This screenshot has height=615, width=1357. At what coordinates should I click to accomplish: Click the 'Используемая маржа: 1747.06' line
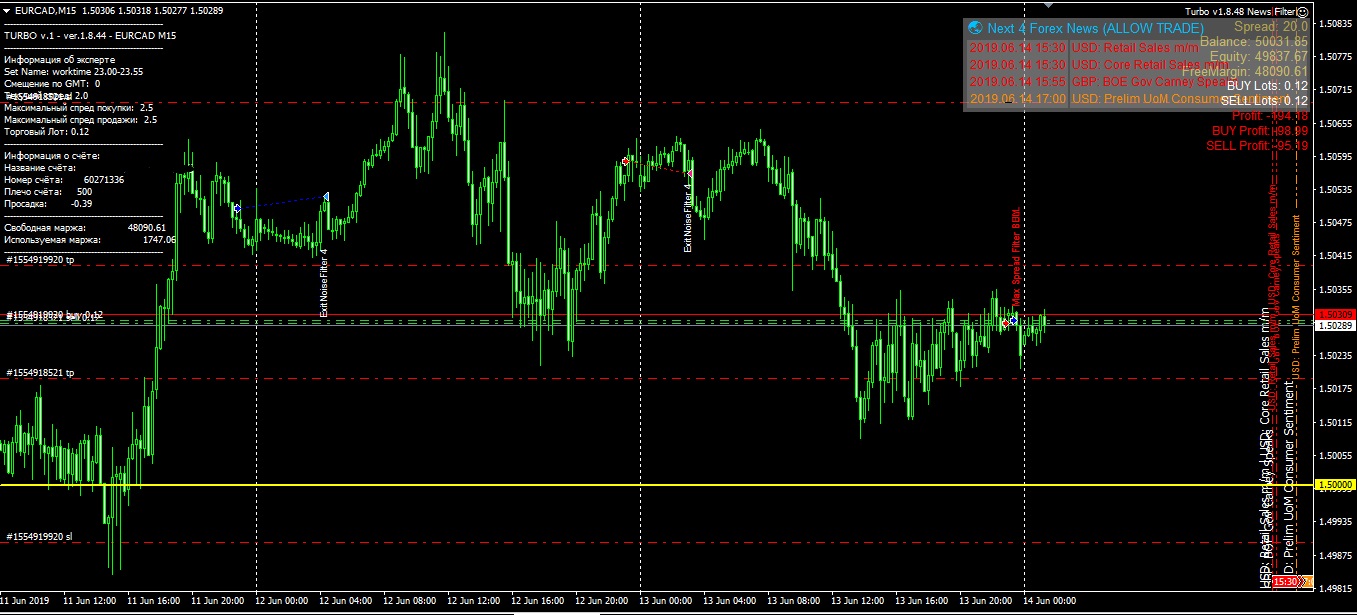coord(90,240)
